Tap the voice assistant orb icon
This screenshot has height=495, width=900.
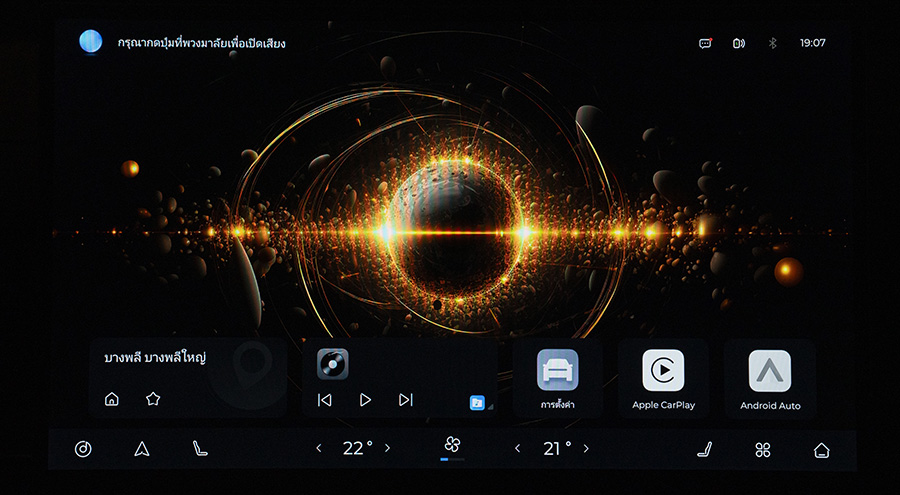click(91, 42)
